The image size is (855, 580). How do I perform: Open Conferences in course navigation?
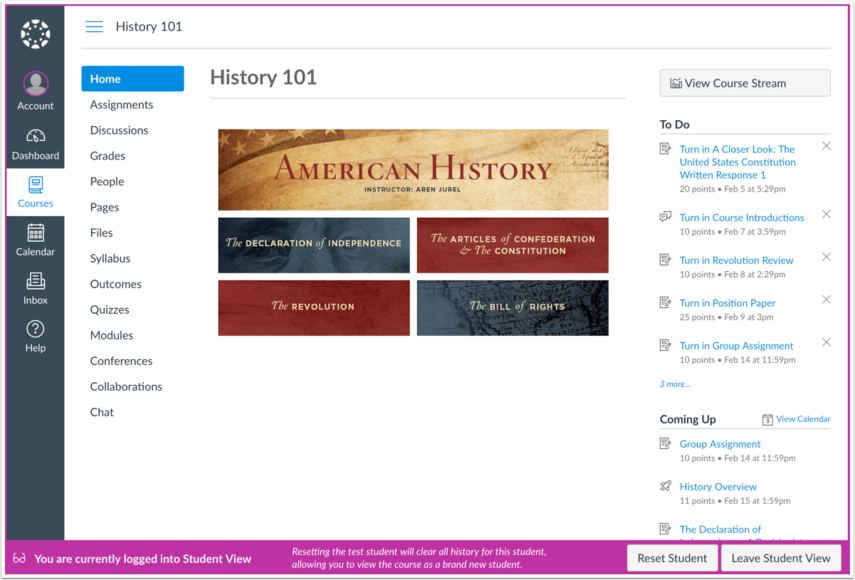point(121,361)
